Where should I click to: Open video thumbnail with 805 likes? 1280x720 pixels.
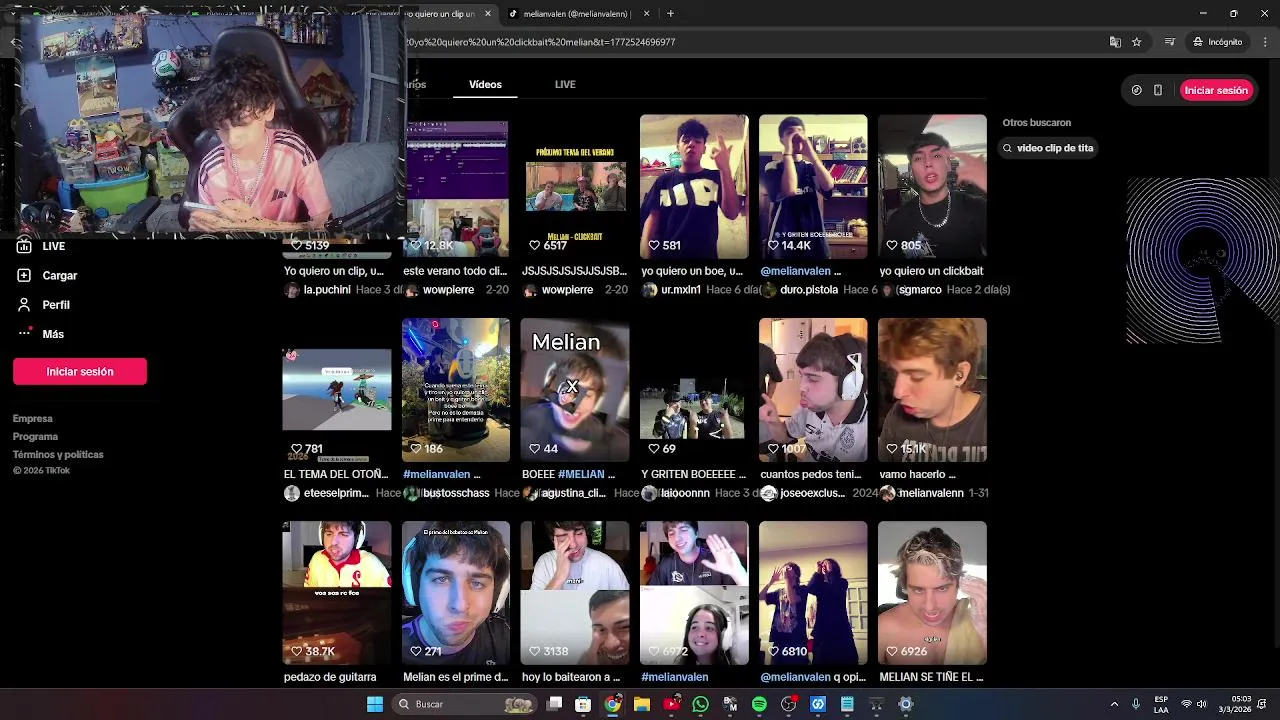point(932,187)
